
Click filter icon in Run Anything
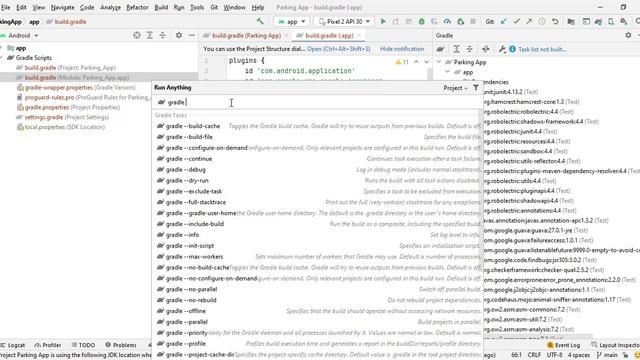pos(476,87)
